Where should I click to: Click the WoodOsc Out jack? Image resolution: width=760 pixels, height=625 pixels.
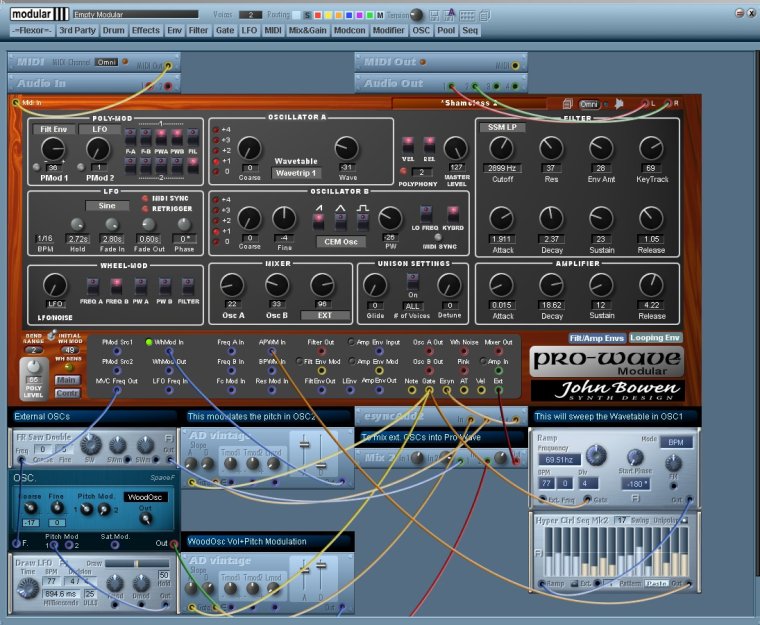tap(174, 544)
